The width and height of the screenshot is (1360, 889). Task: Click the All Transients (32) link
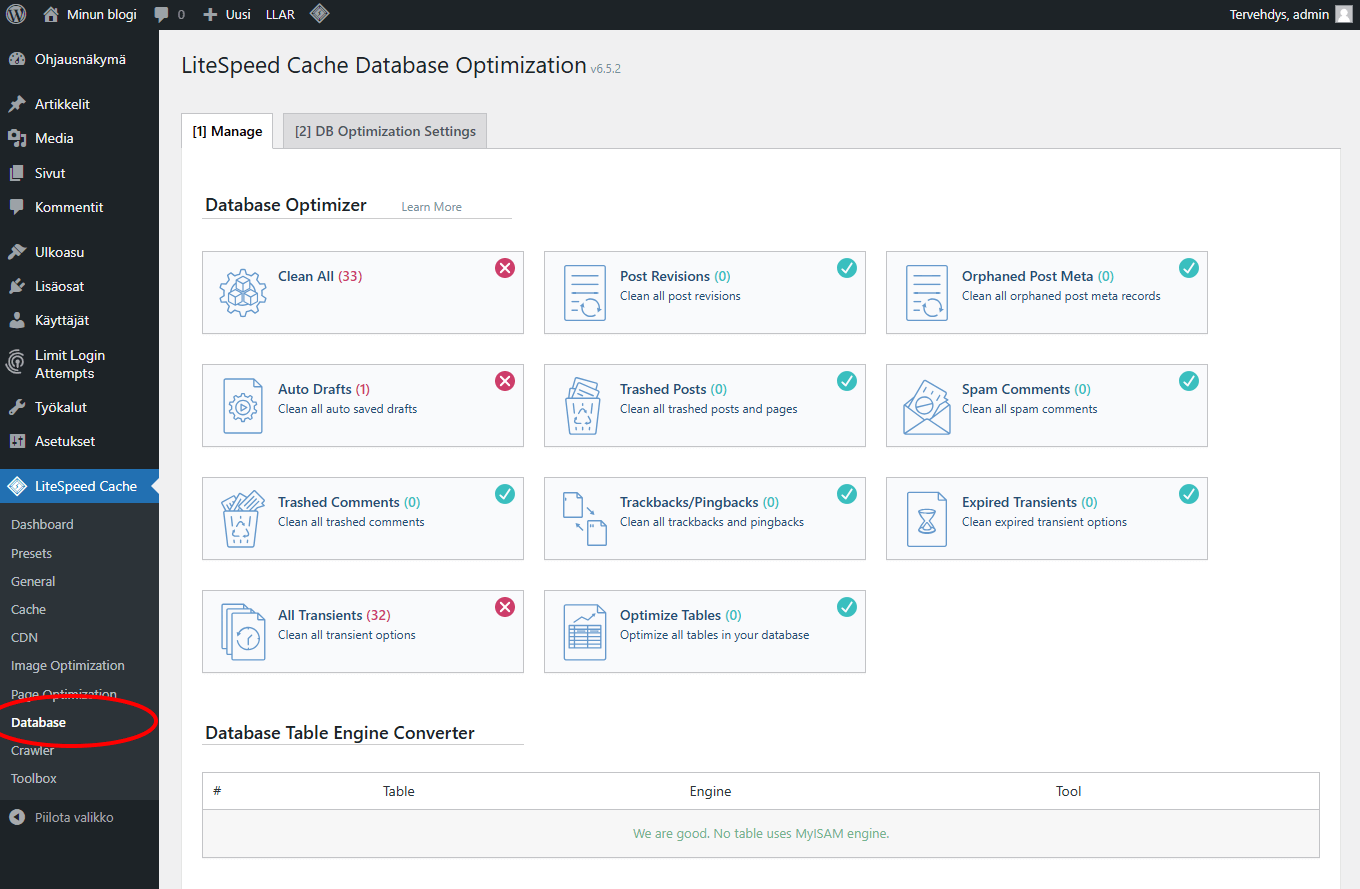[x=334, y=615]
